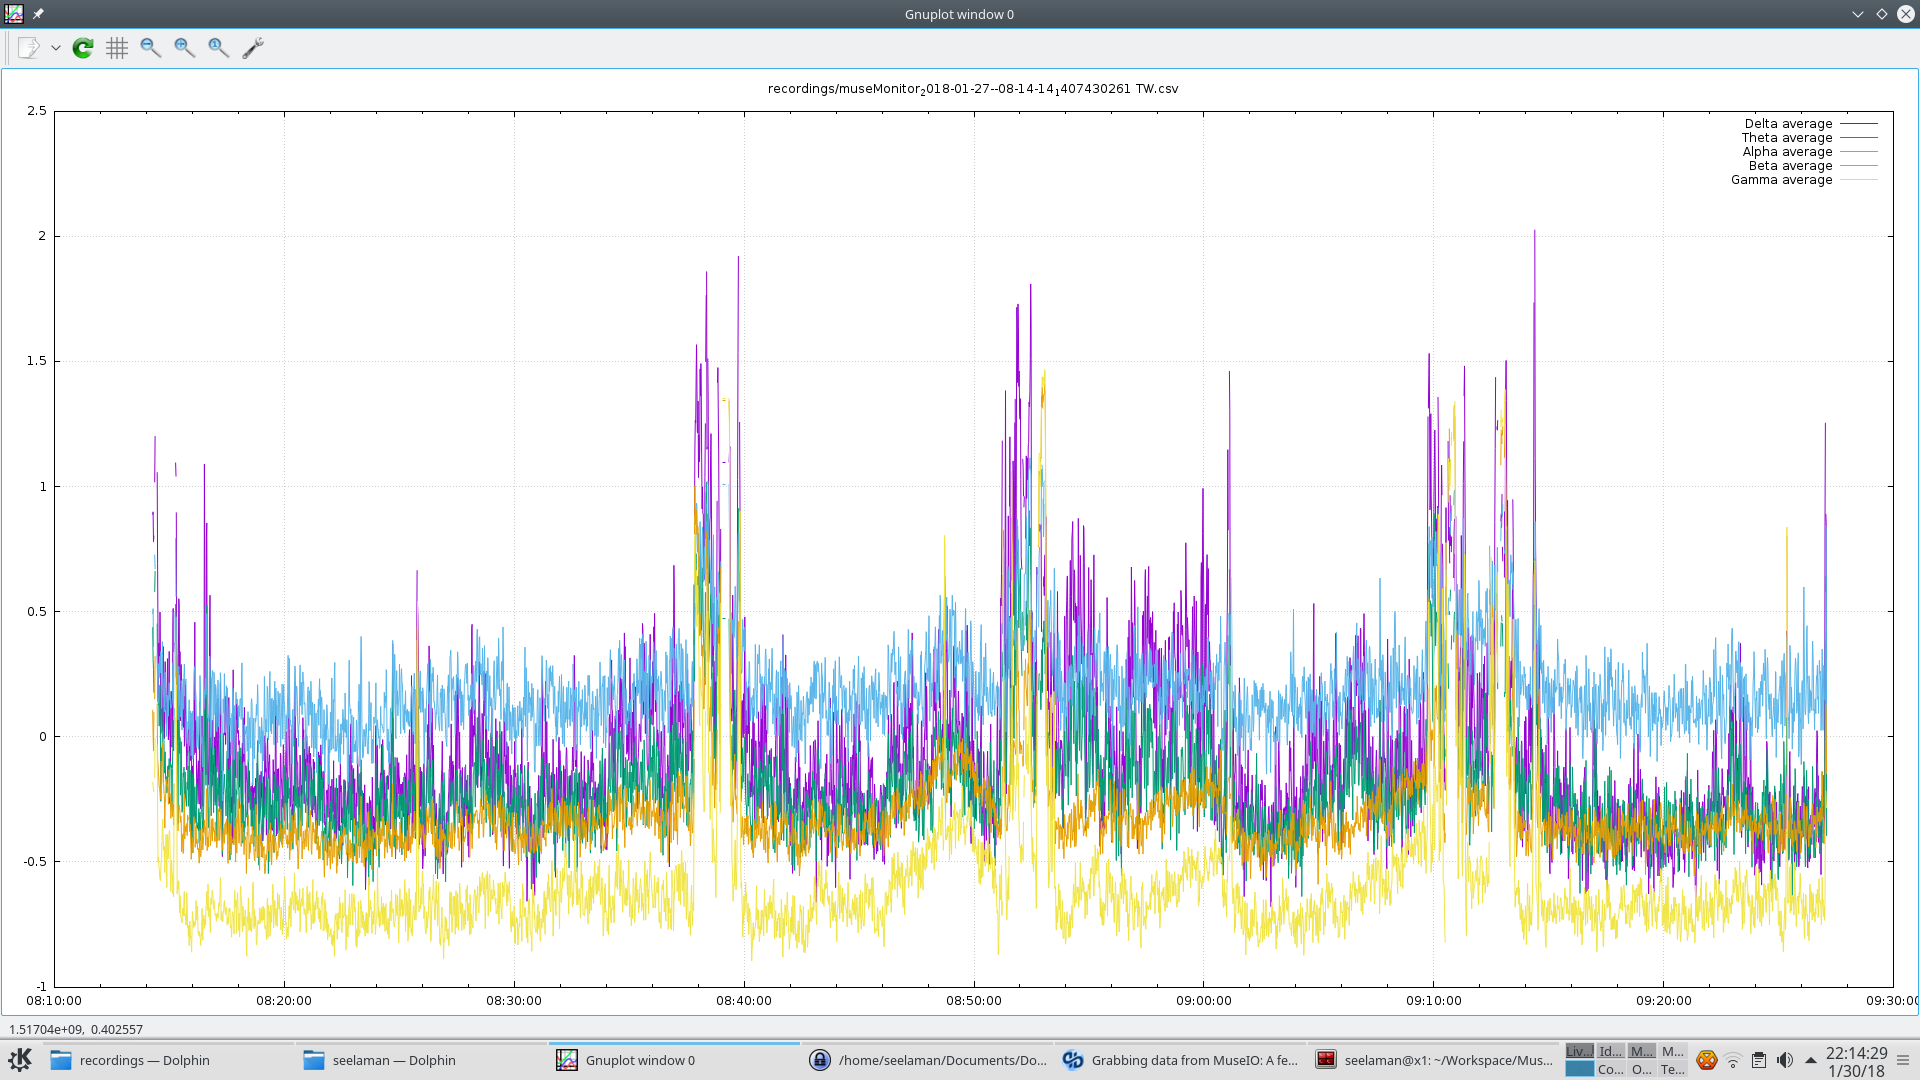This screenshot has height=1080, width=1920.
Task: Toggle Gamma average legend entry
Action: 1804,180
